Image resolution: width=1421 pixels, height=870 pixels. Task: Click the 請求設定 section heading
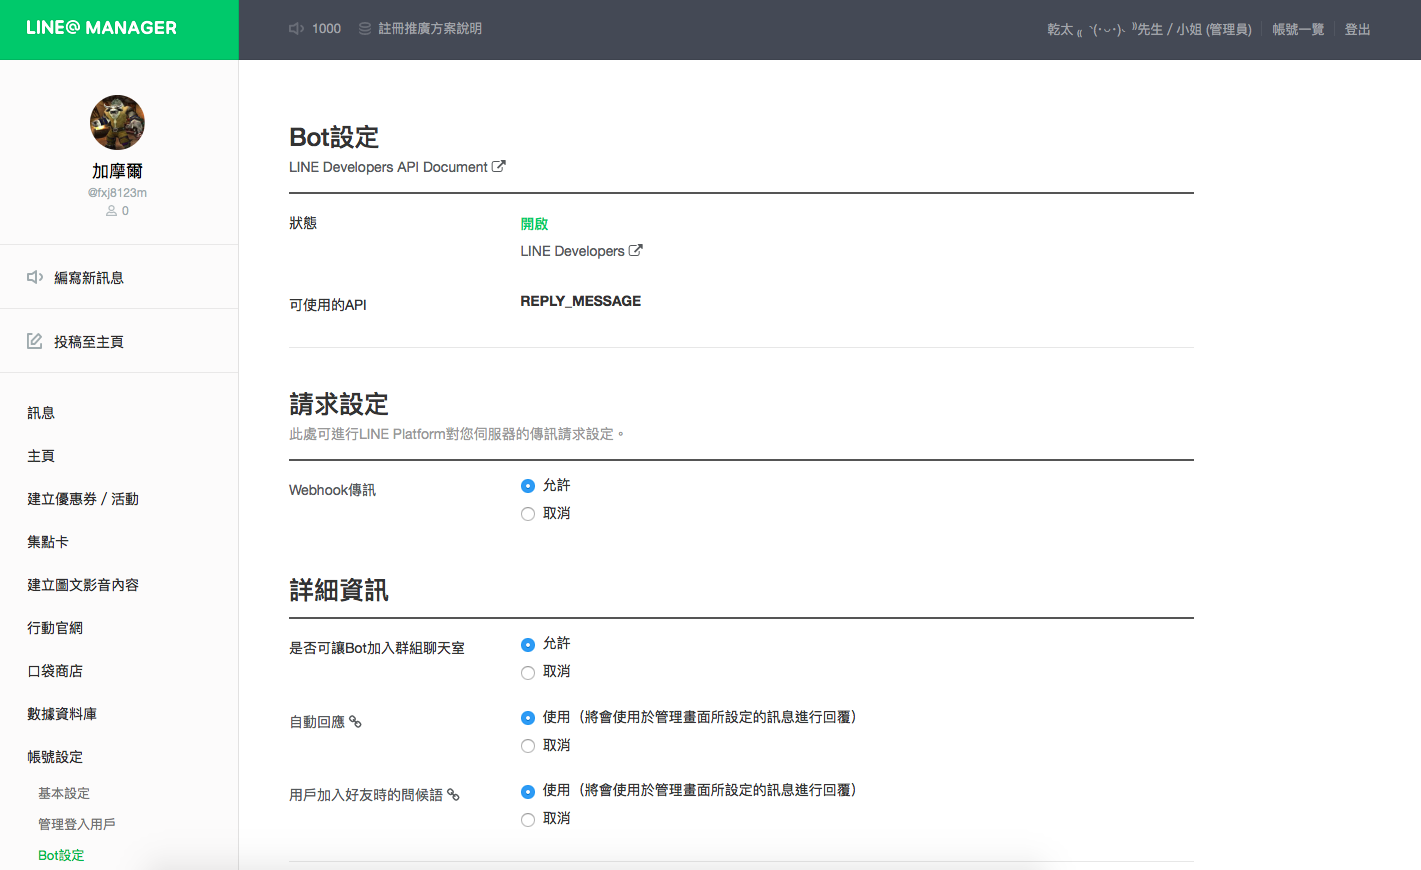click(339, 404)
